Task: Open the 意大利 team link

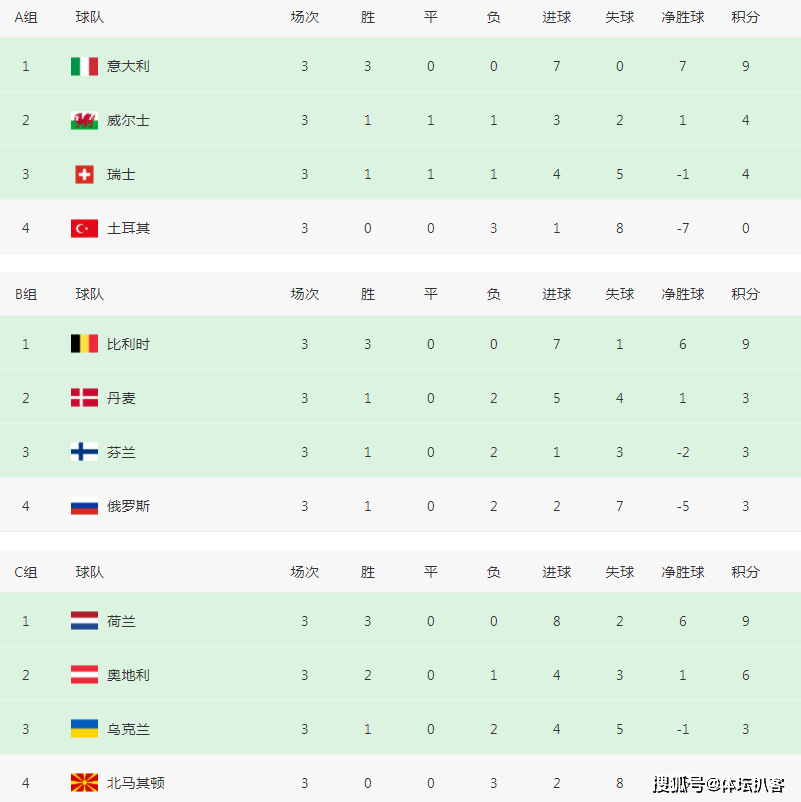Action: [x=128, y=66]
